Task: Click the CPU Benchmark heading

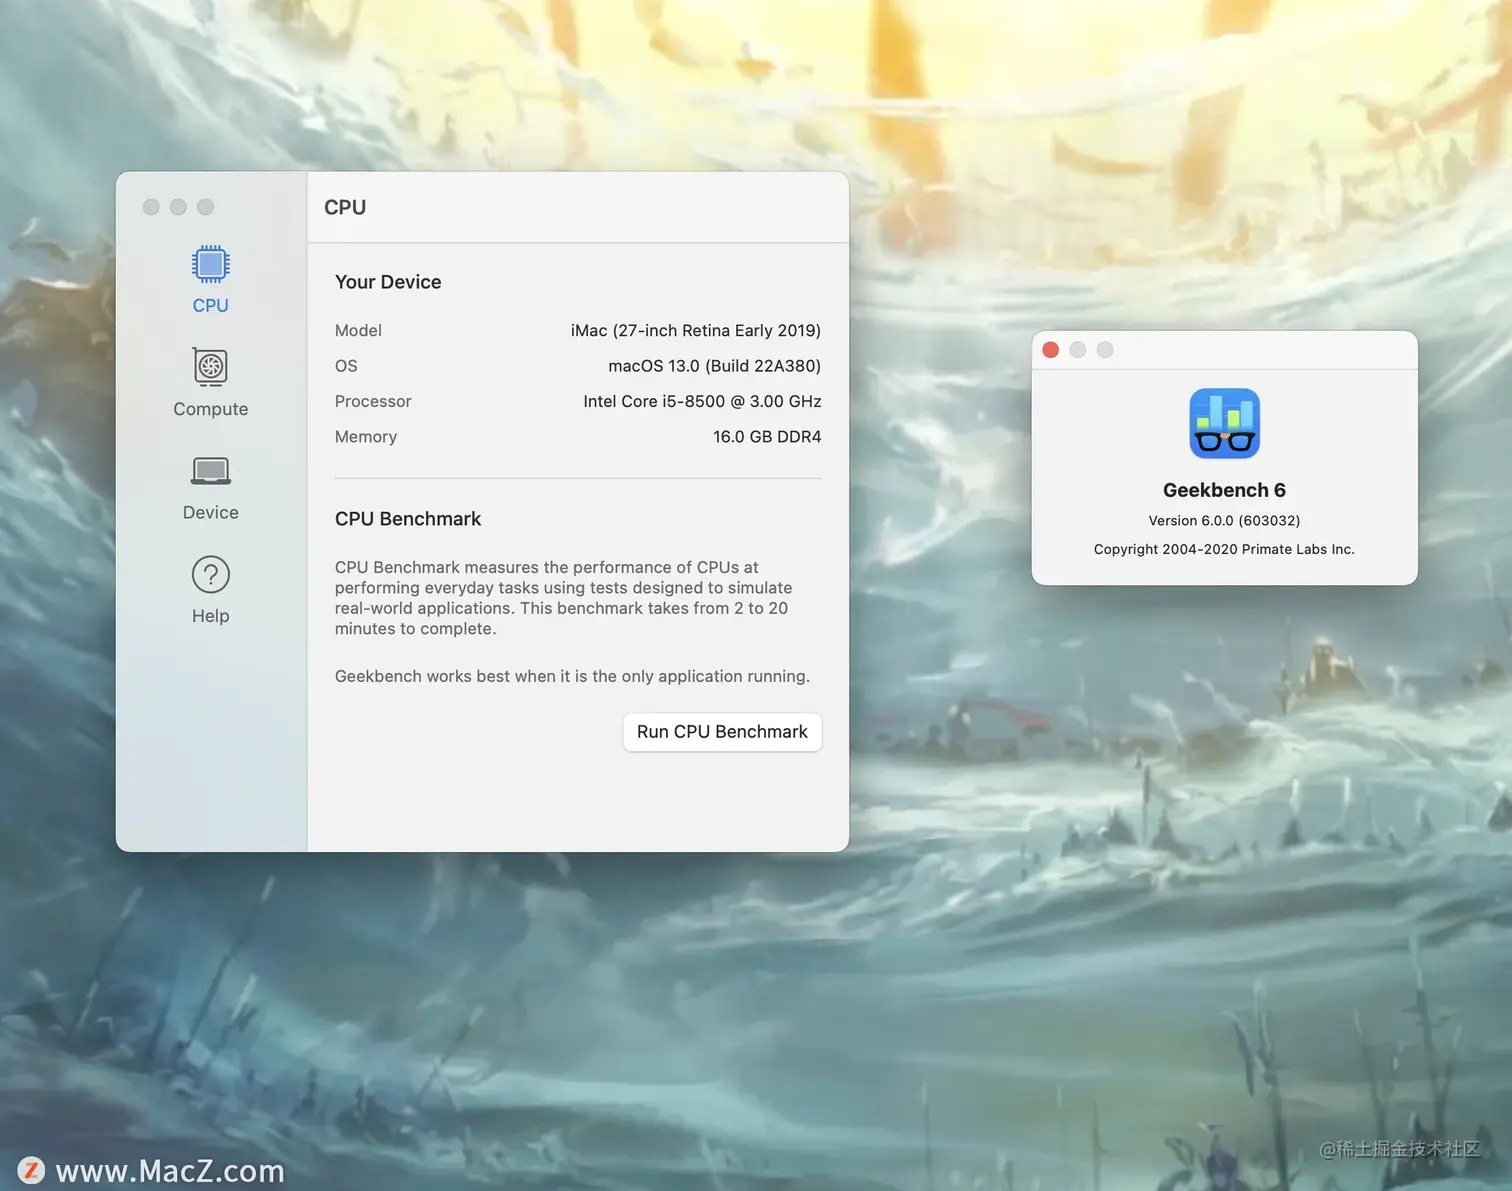Action: coord(408,519)
